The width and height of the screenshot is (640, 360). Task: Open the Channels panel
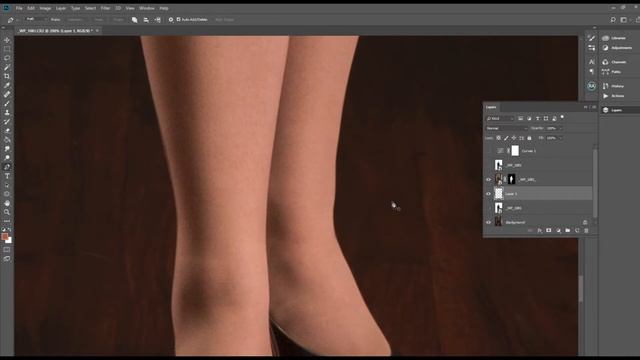(x=614, y=62)
